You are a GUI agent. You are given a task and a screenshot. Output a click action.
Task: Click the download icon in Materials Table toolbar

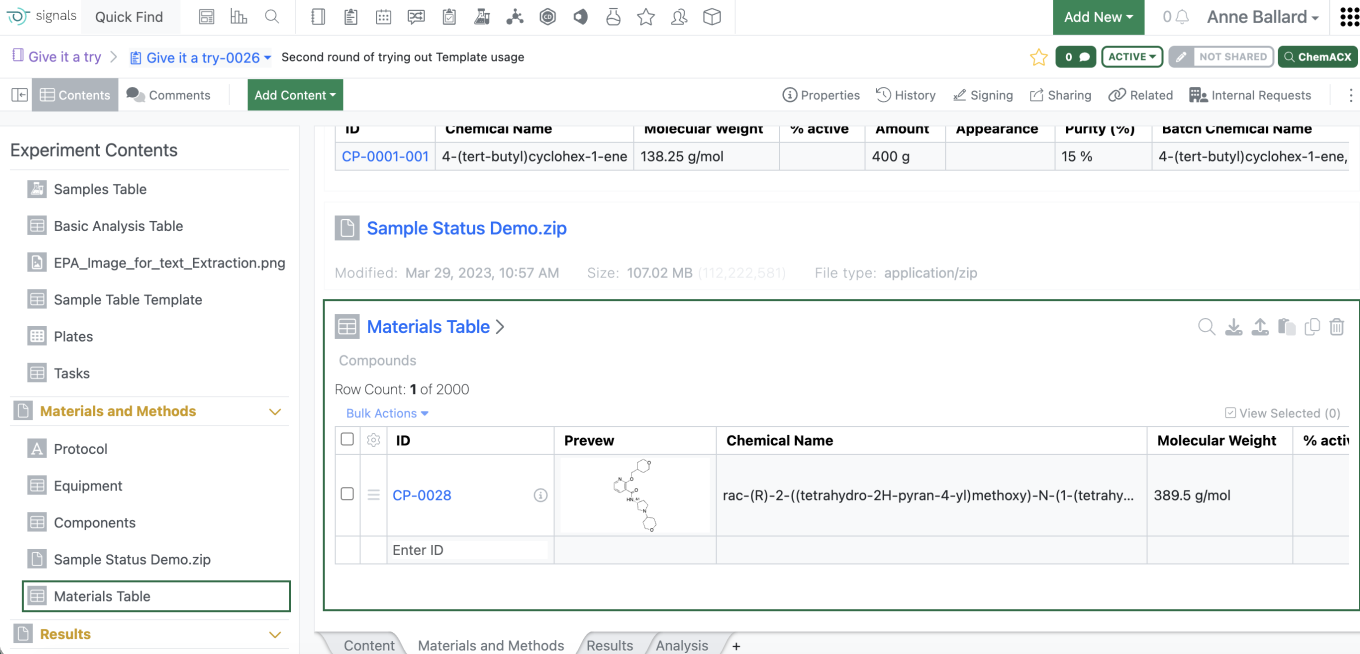click(x=1234, y=327)
